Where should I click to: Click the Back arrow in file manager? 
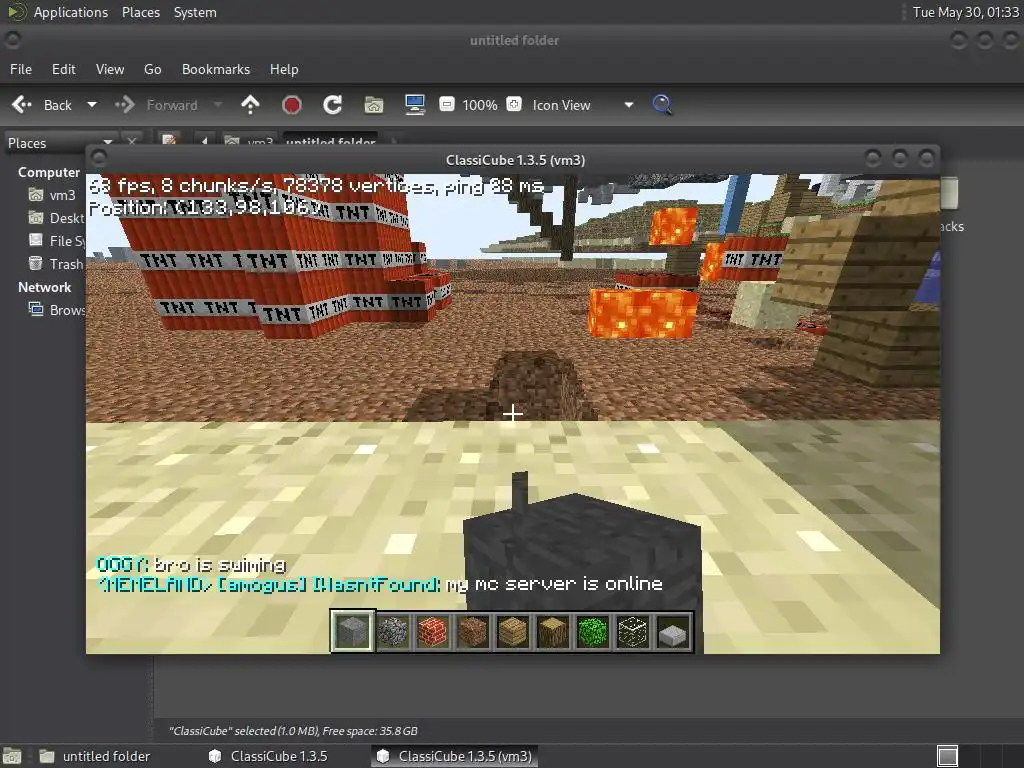[x=42, y=105]
